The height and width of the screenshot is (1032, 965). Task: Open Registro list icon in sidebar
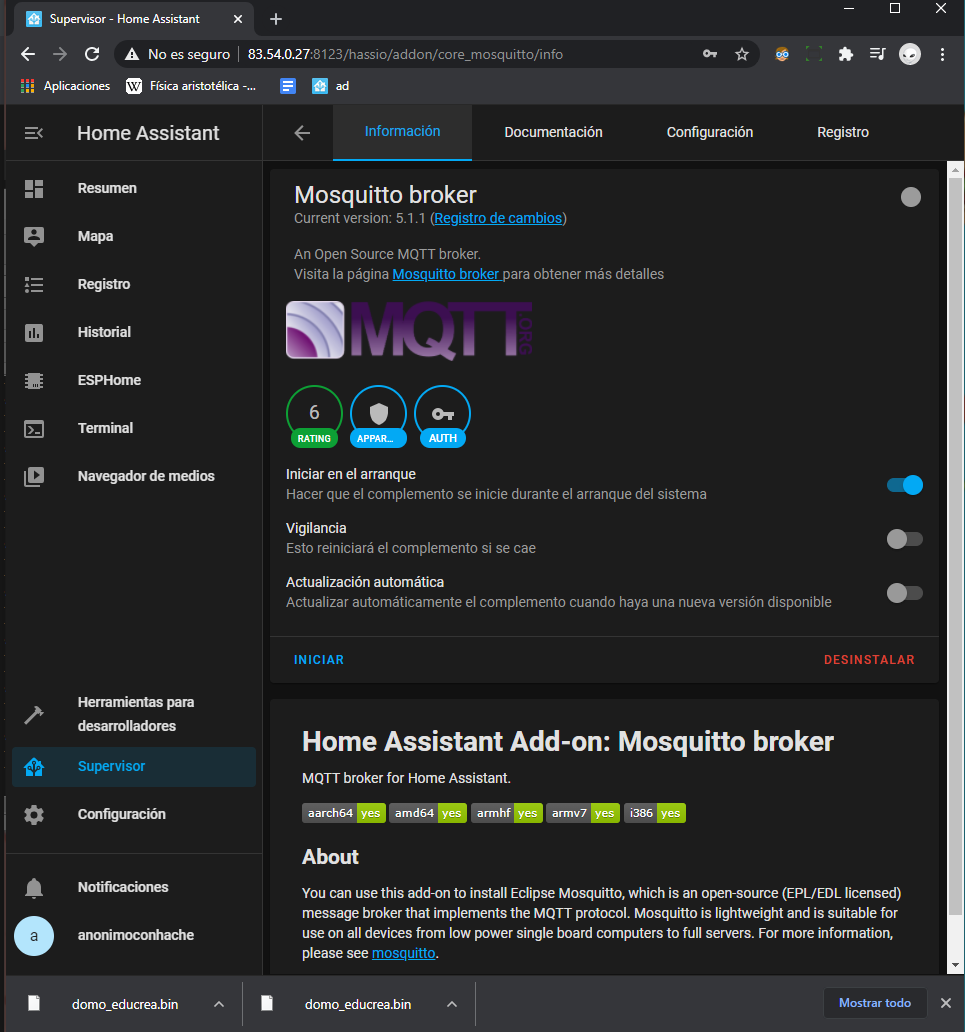click(34, 284)
